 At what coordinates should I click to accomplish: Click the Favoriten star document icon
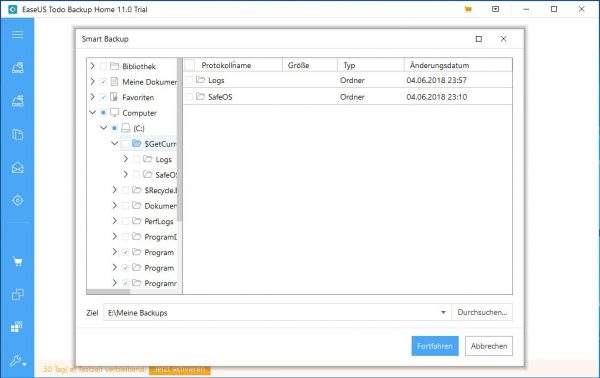tap(114, 97)
